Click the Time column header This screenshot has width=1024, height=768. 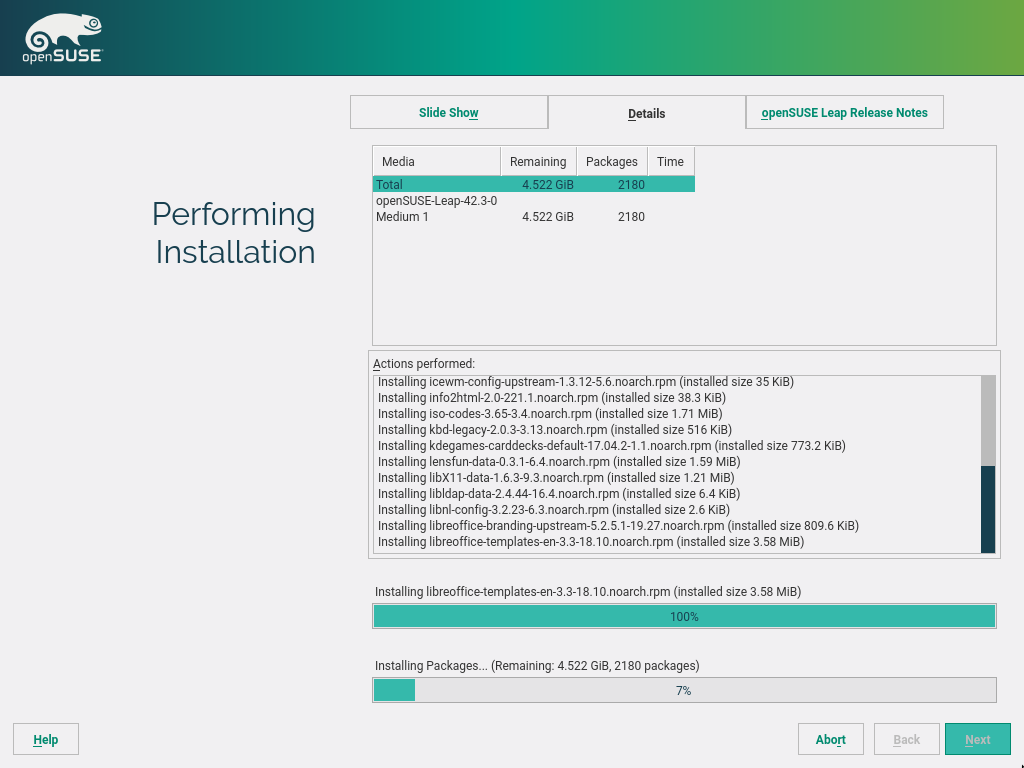(x=670, y=161)
